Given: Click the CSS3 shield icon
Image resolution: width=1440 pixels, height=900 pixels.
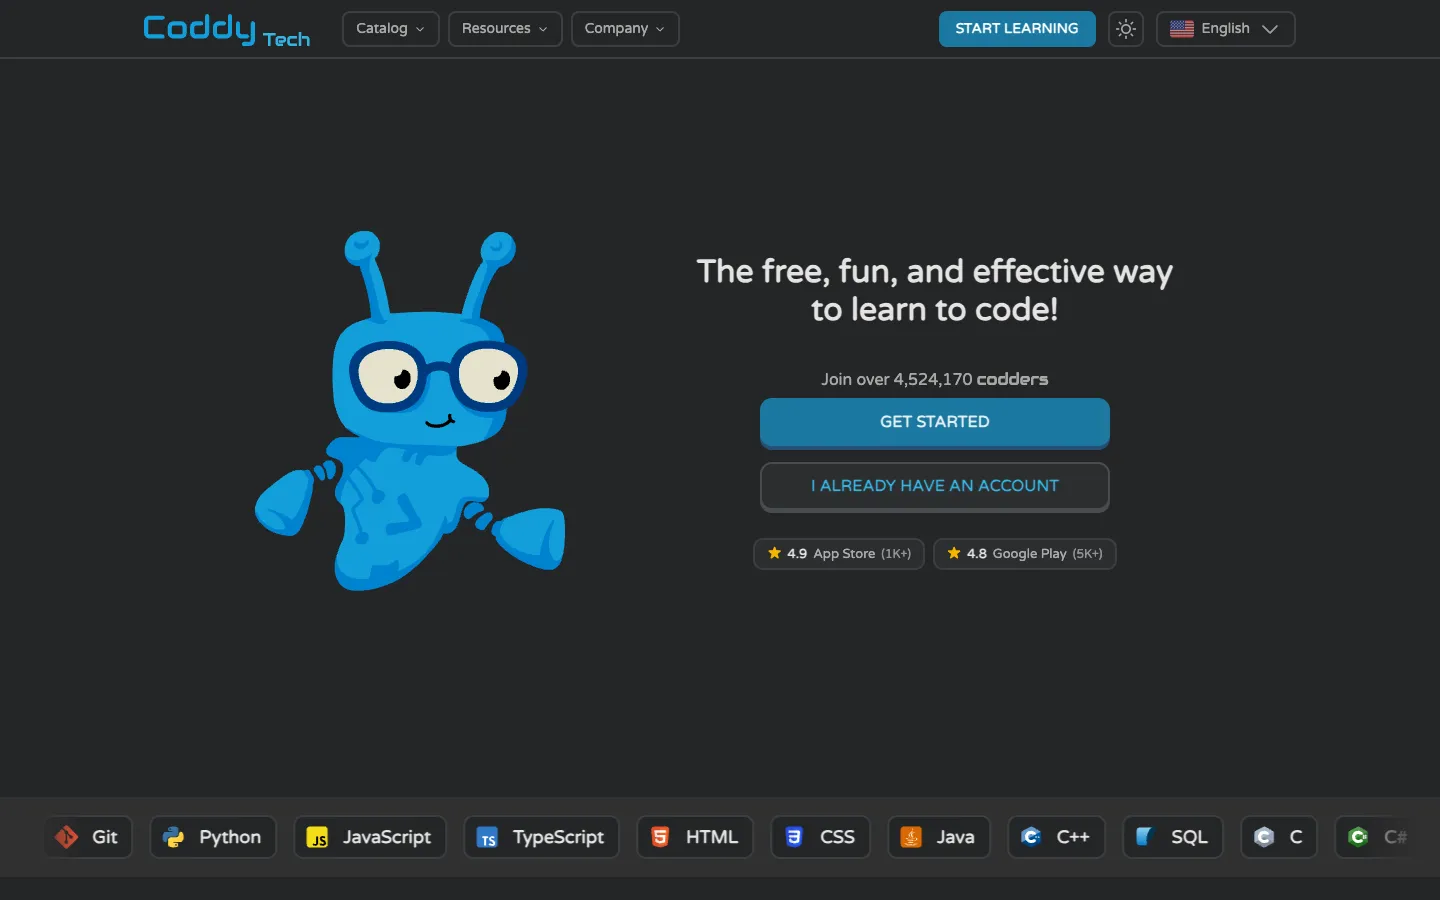Looking at the screenshot, I should (x=794, y=837).
